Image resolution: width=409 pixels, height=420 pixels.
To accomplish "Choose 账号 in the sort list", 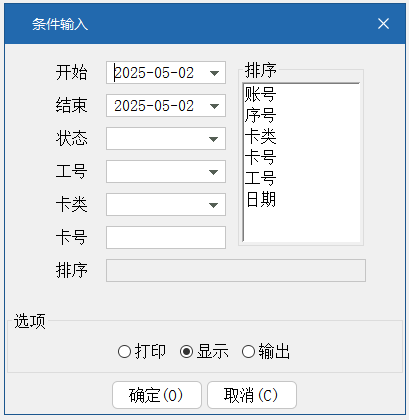I will coord(260,94).
